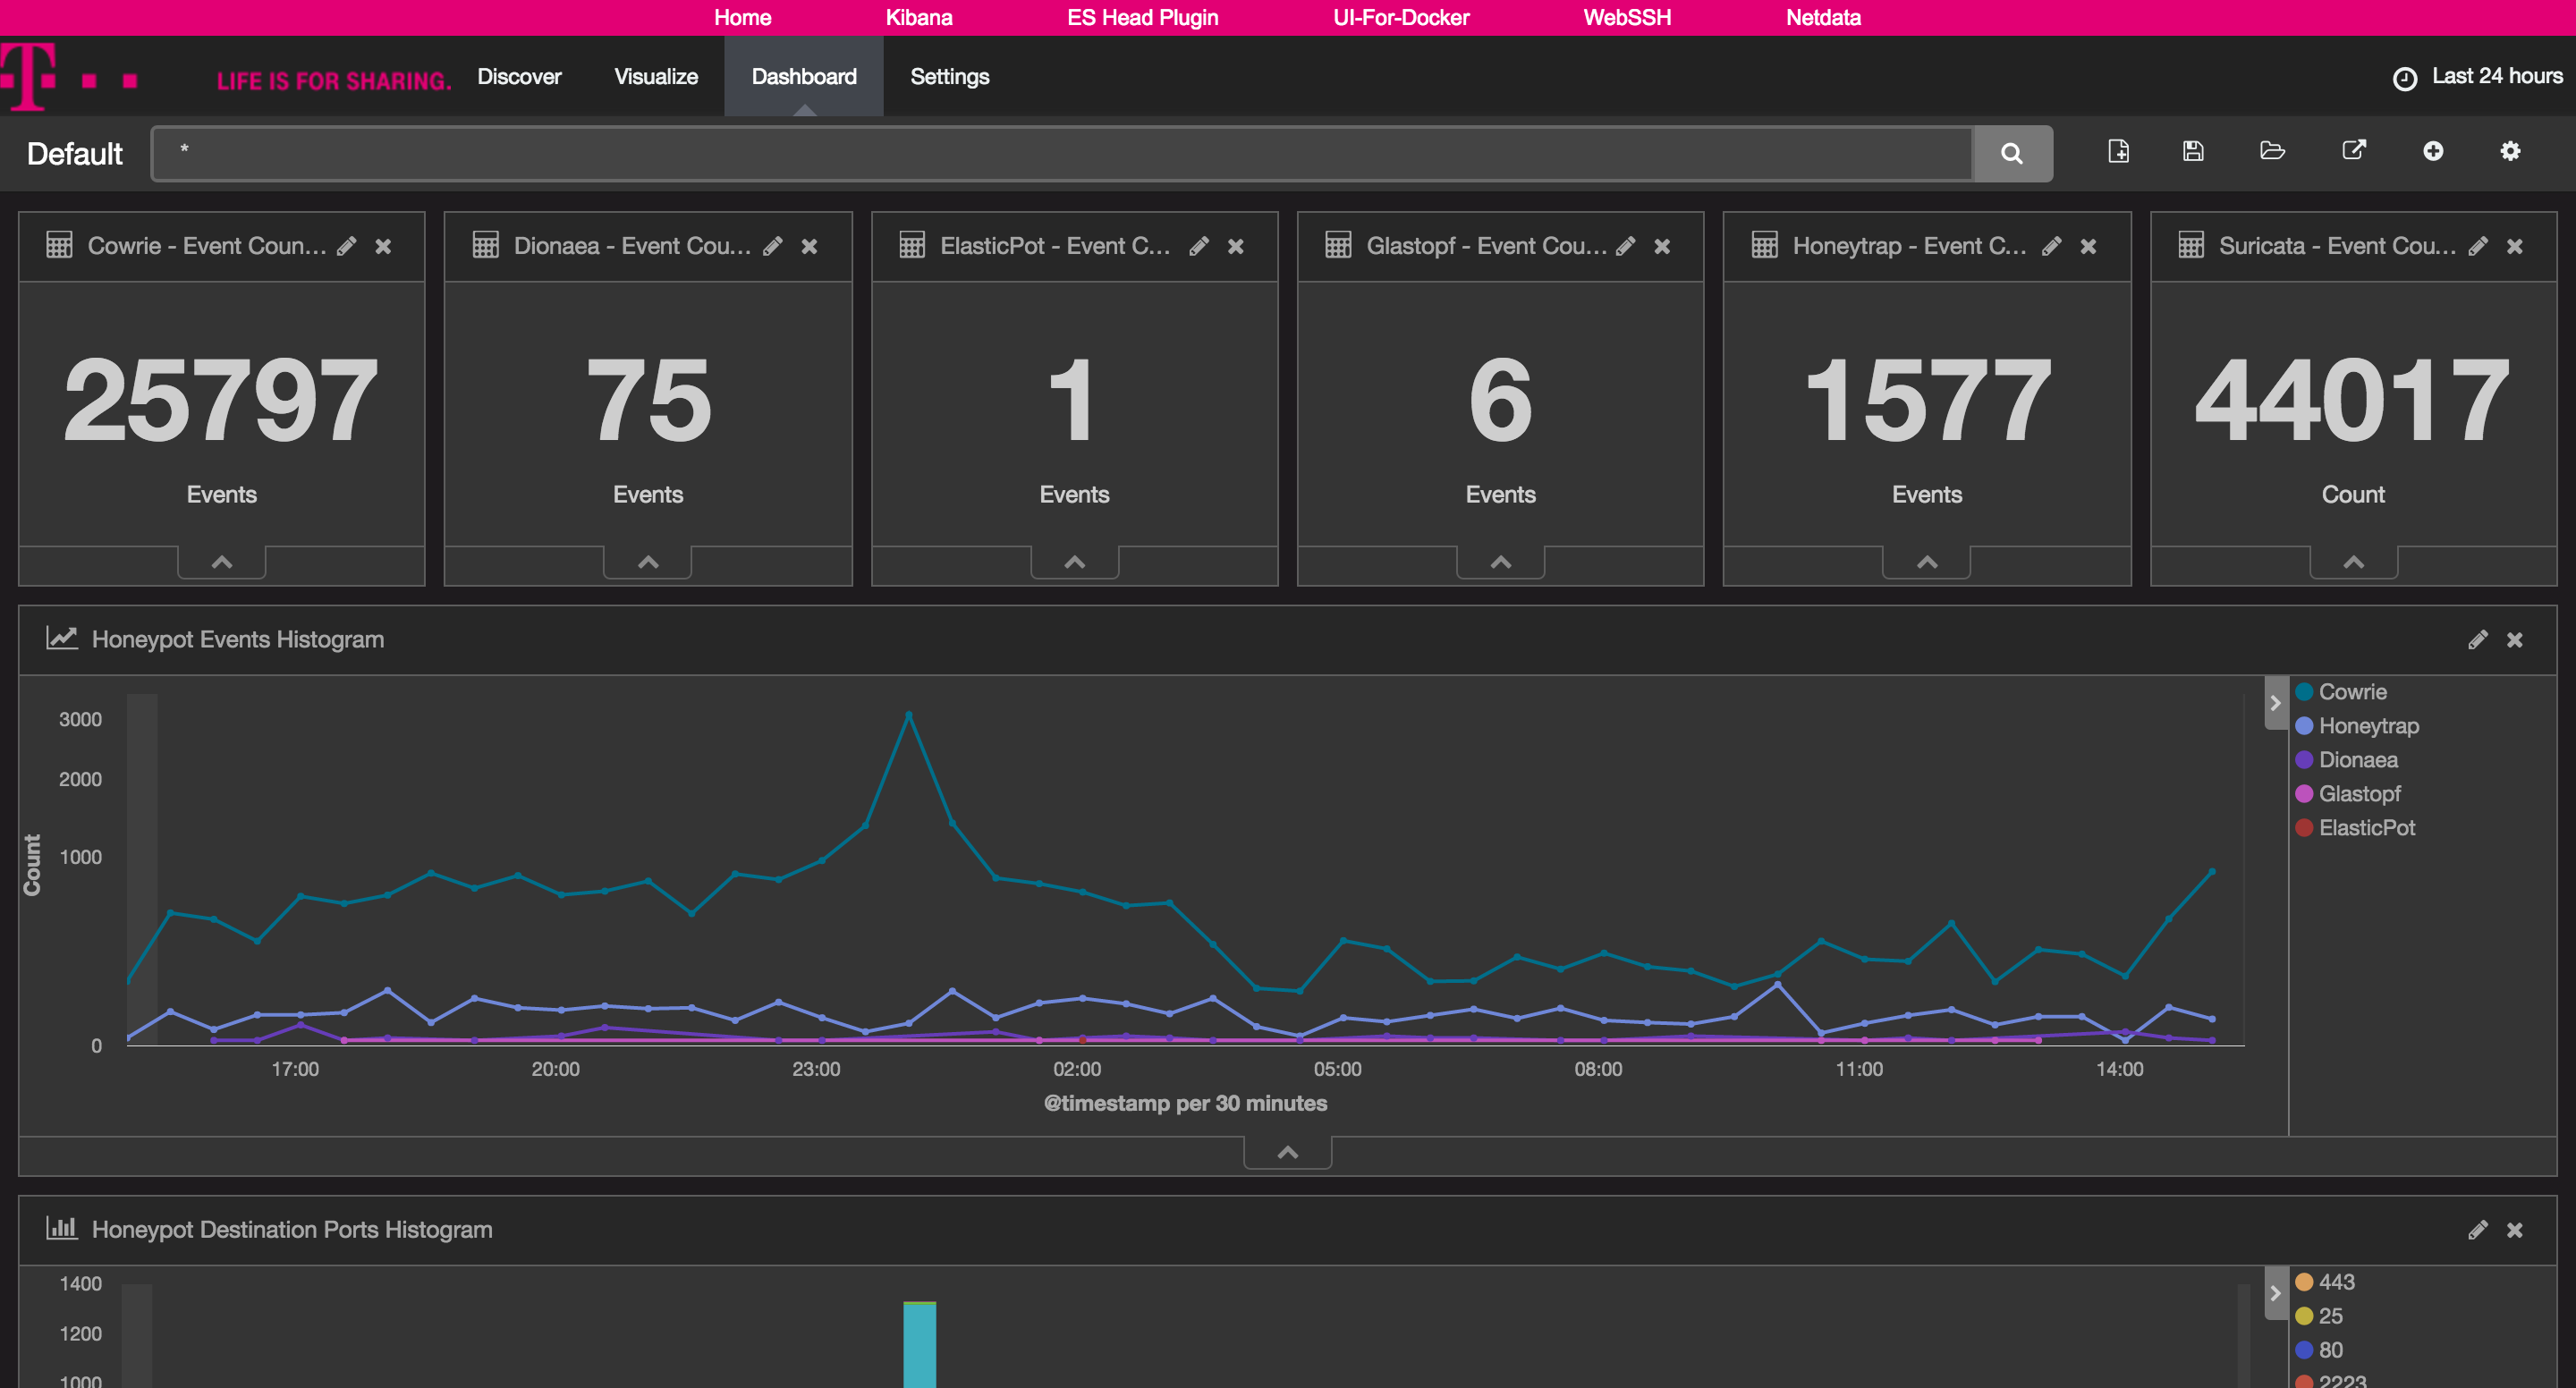Edit the Cowrie Event Count panel
Viewport: 2576px width, 1388px height.
[x=347, y=246]
